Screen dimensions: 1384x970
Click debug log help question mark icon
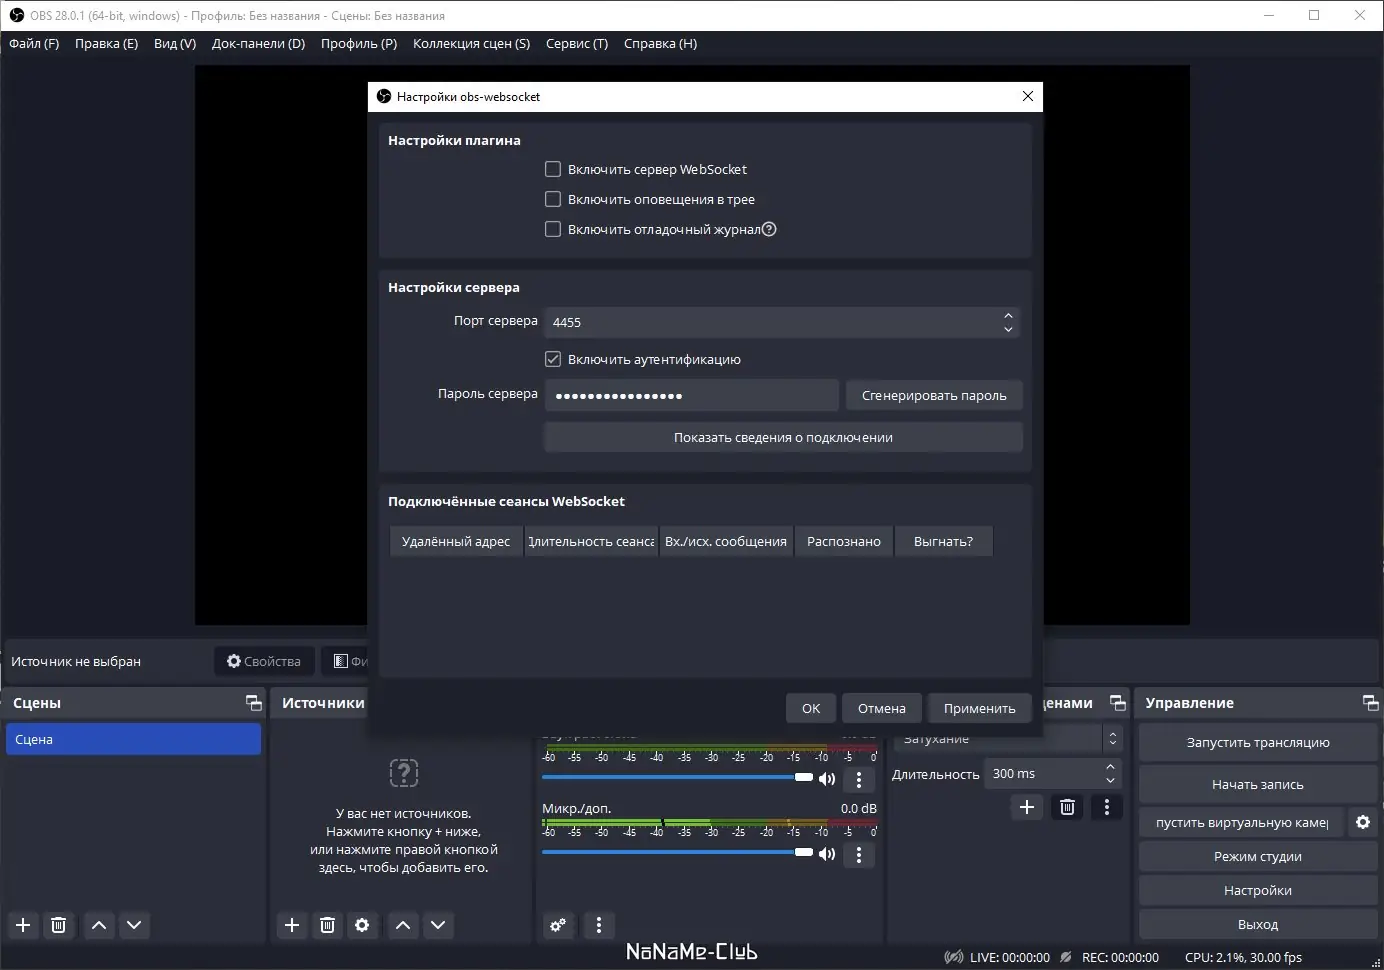(x=769, y=229)
